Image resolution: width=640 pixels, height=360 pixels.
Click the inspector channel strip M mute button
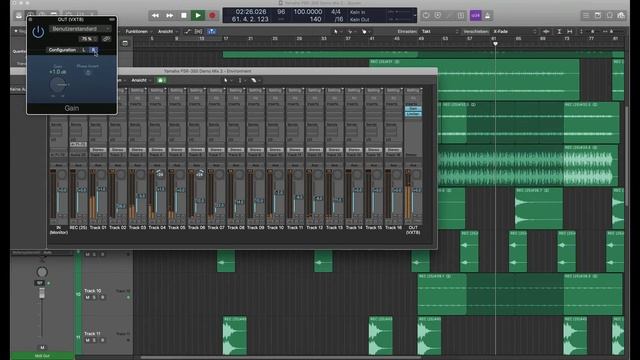click(42, 347)
